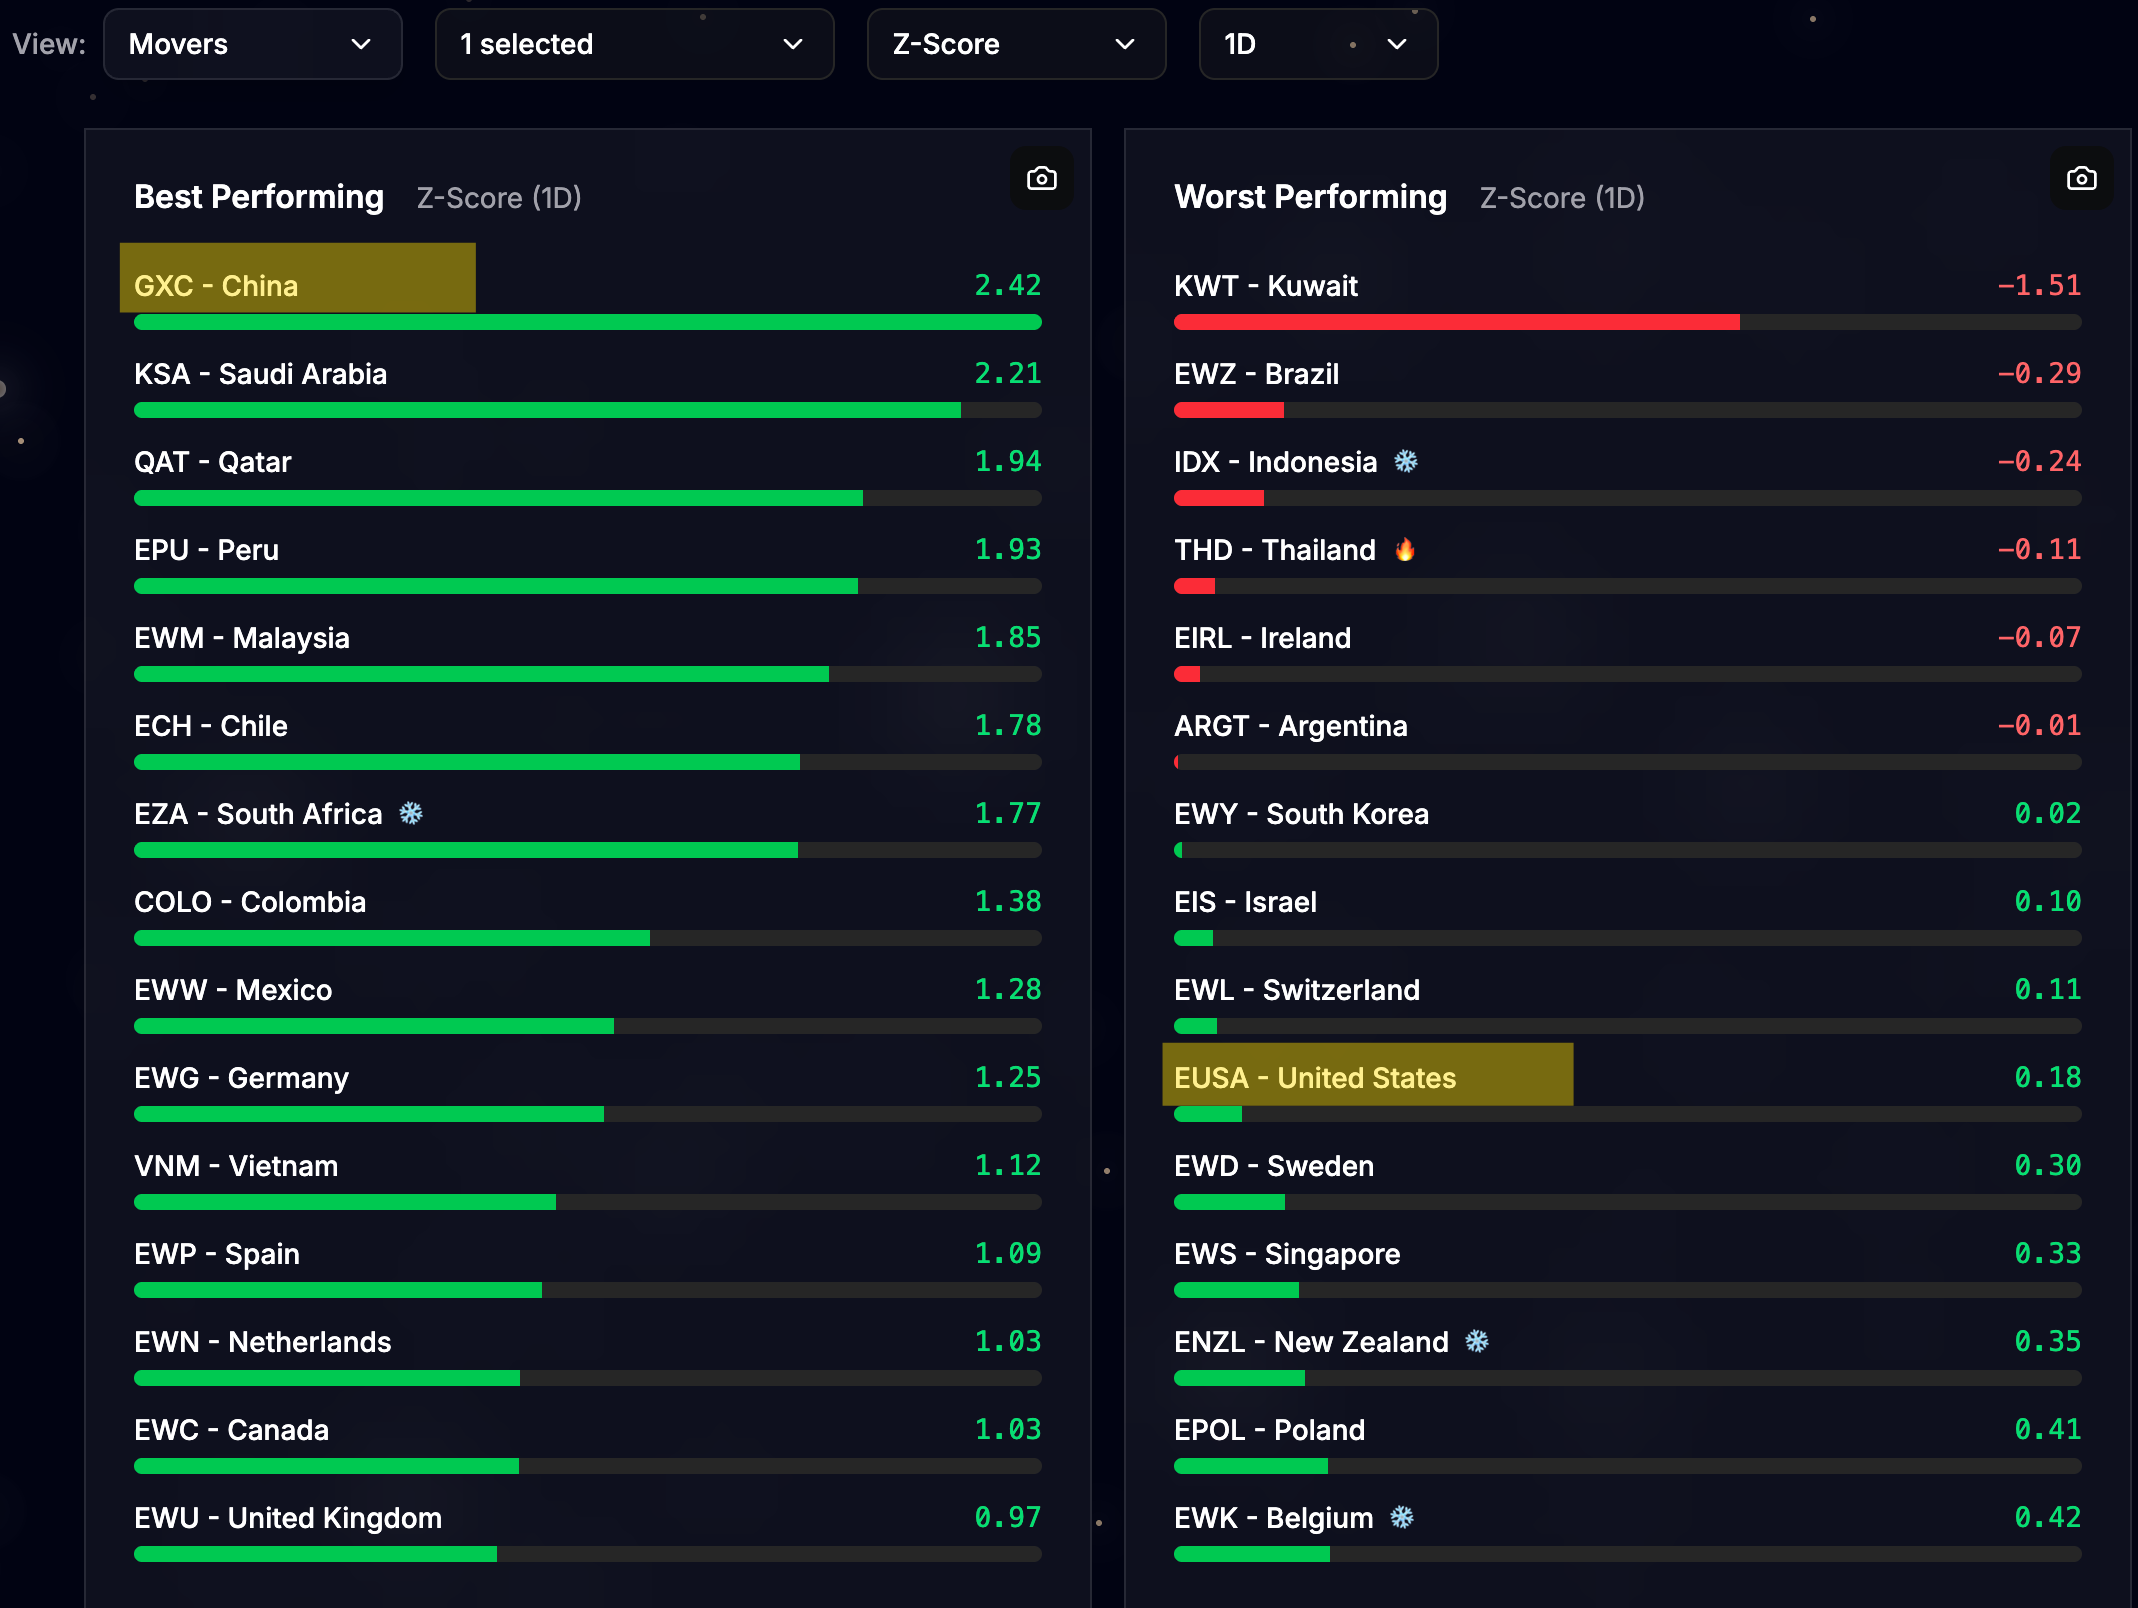Click the Worst Performing panel title
2138x1608 pixels.
(1310, 197)
